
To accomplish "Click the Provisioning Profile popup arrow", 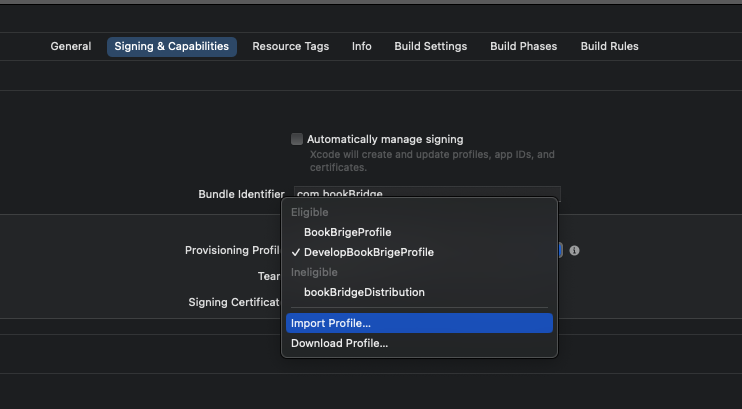I will click(560, 251).
